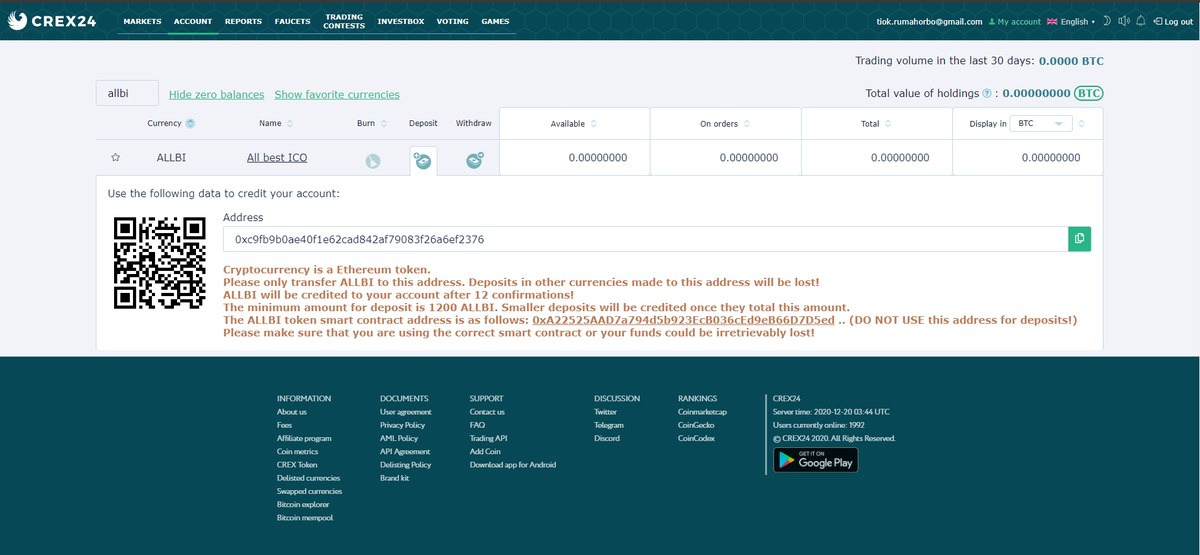Open Coinmarketcap rankings link

click(702, 412)
